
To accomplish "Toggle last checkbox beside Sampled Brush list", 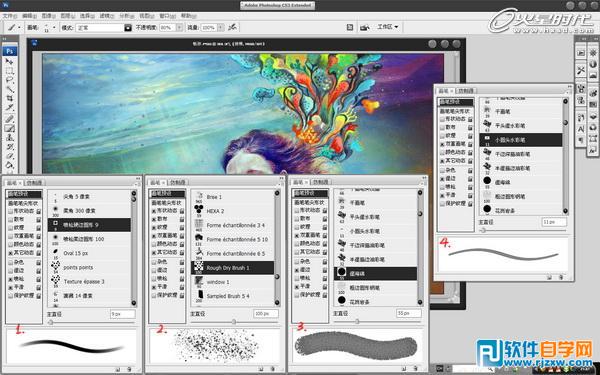I will [x=153, y=295].
